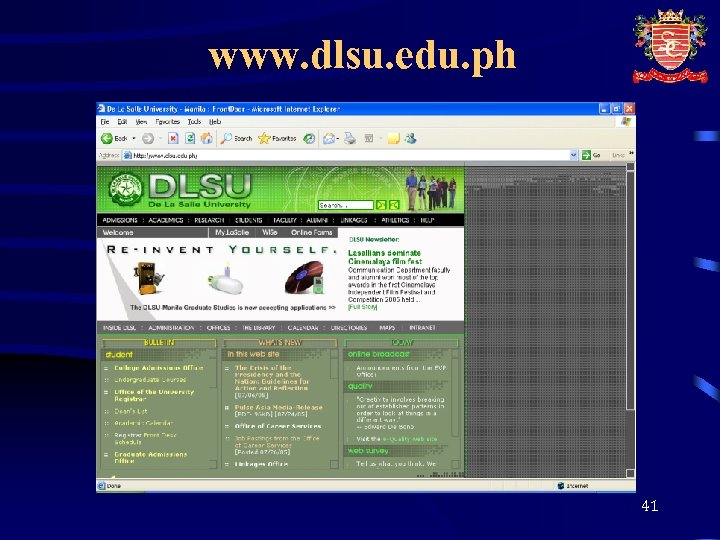The width and height of the screenshot is (720, 540).
Task: Click the Messenger people toolbar icon
Action: (x=411, y=138)
